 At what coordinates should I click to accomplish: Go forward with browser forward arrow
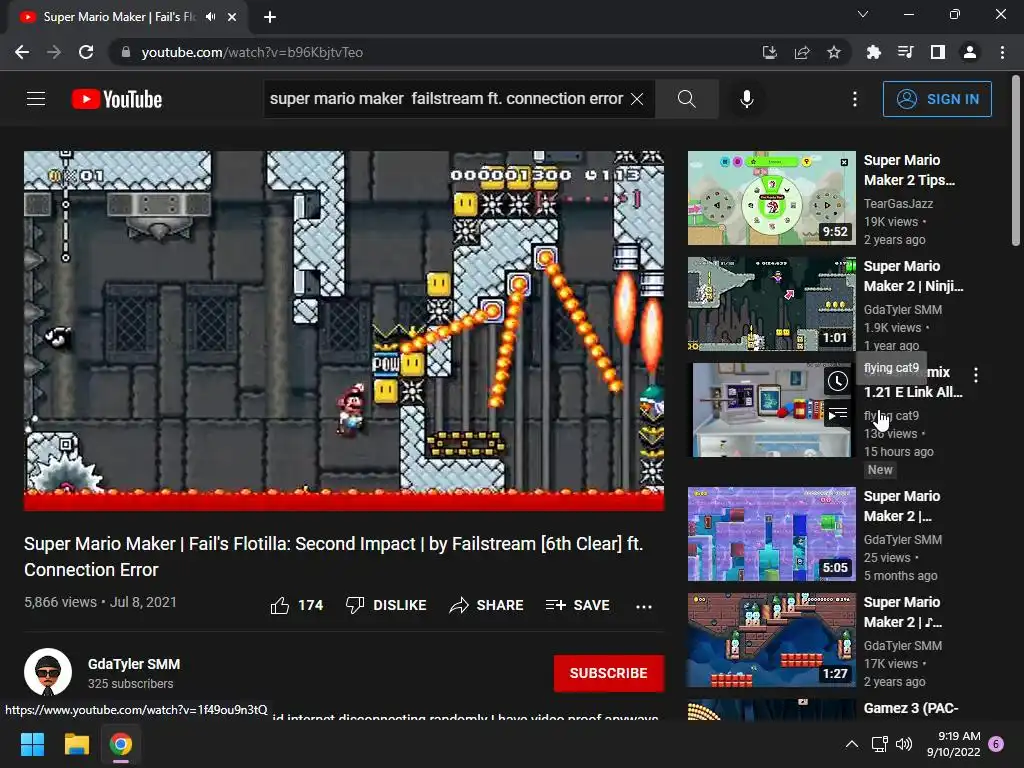coord(54,52)
